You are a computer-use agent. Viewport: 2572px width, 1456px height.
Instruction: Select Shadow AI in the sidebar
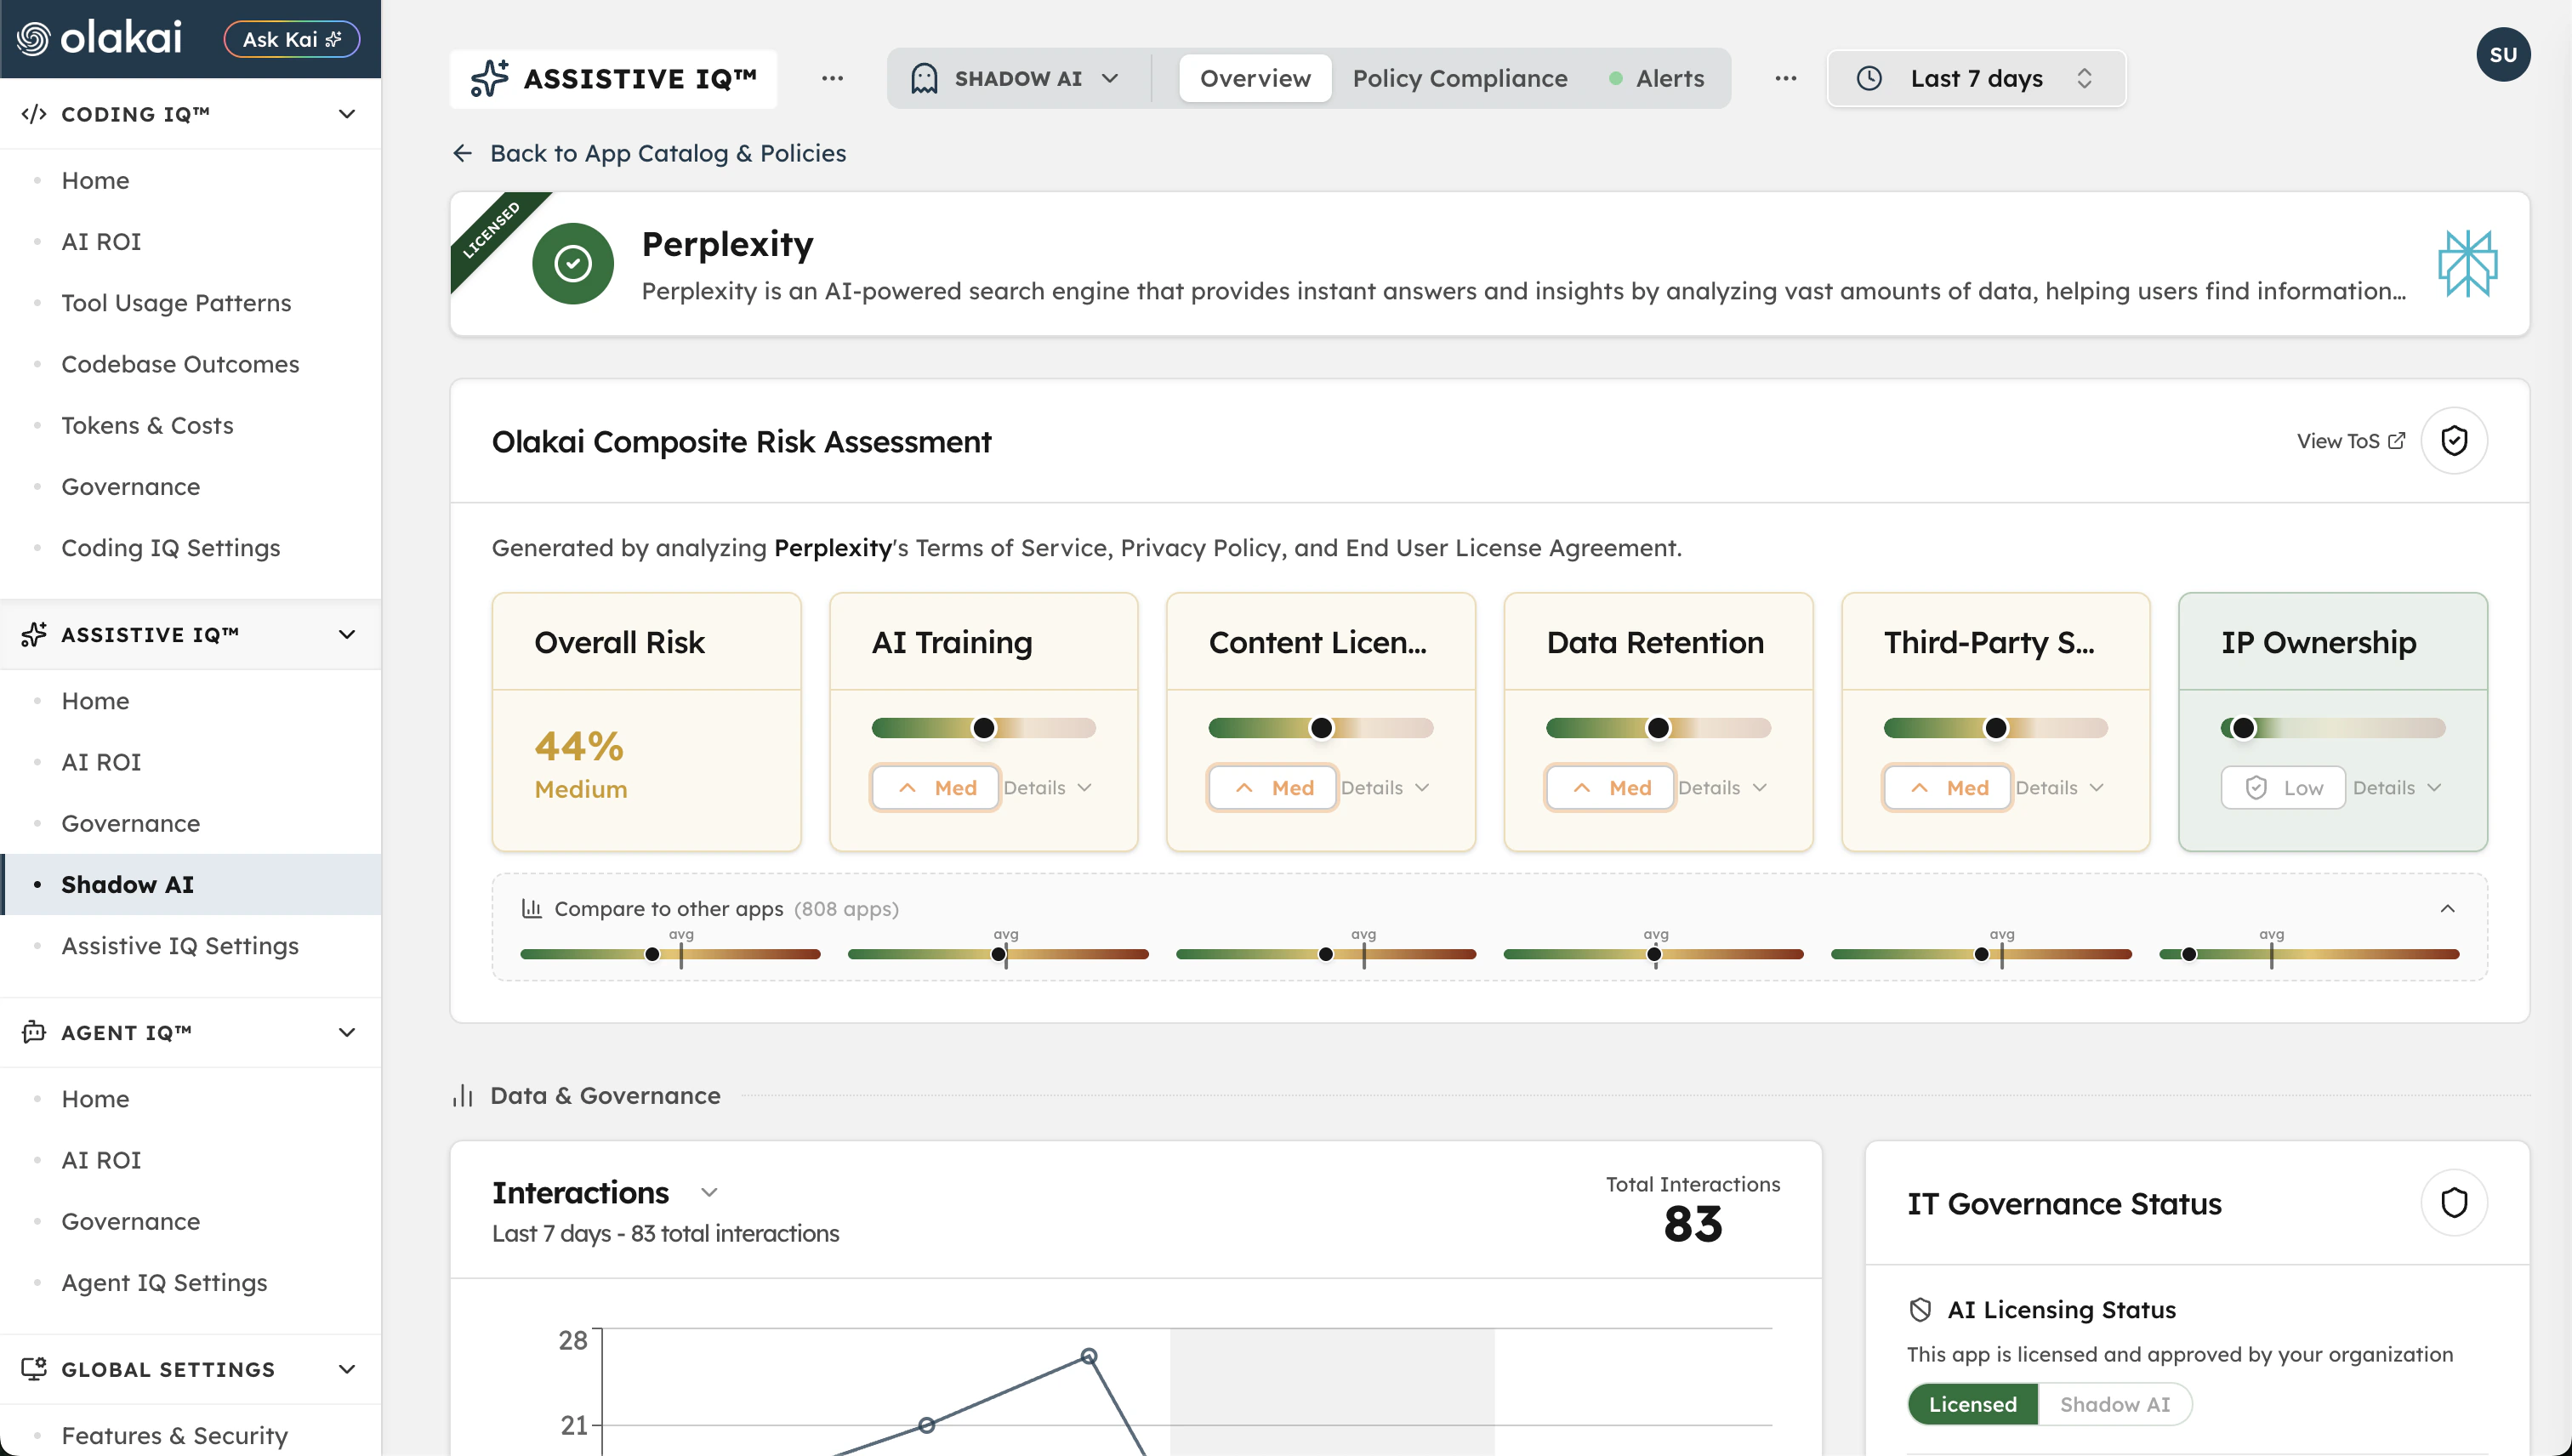point(191,884)
